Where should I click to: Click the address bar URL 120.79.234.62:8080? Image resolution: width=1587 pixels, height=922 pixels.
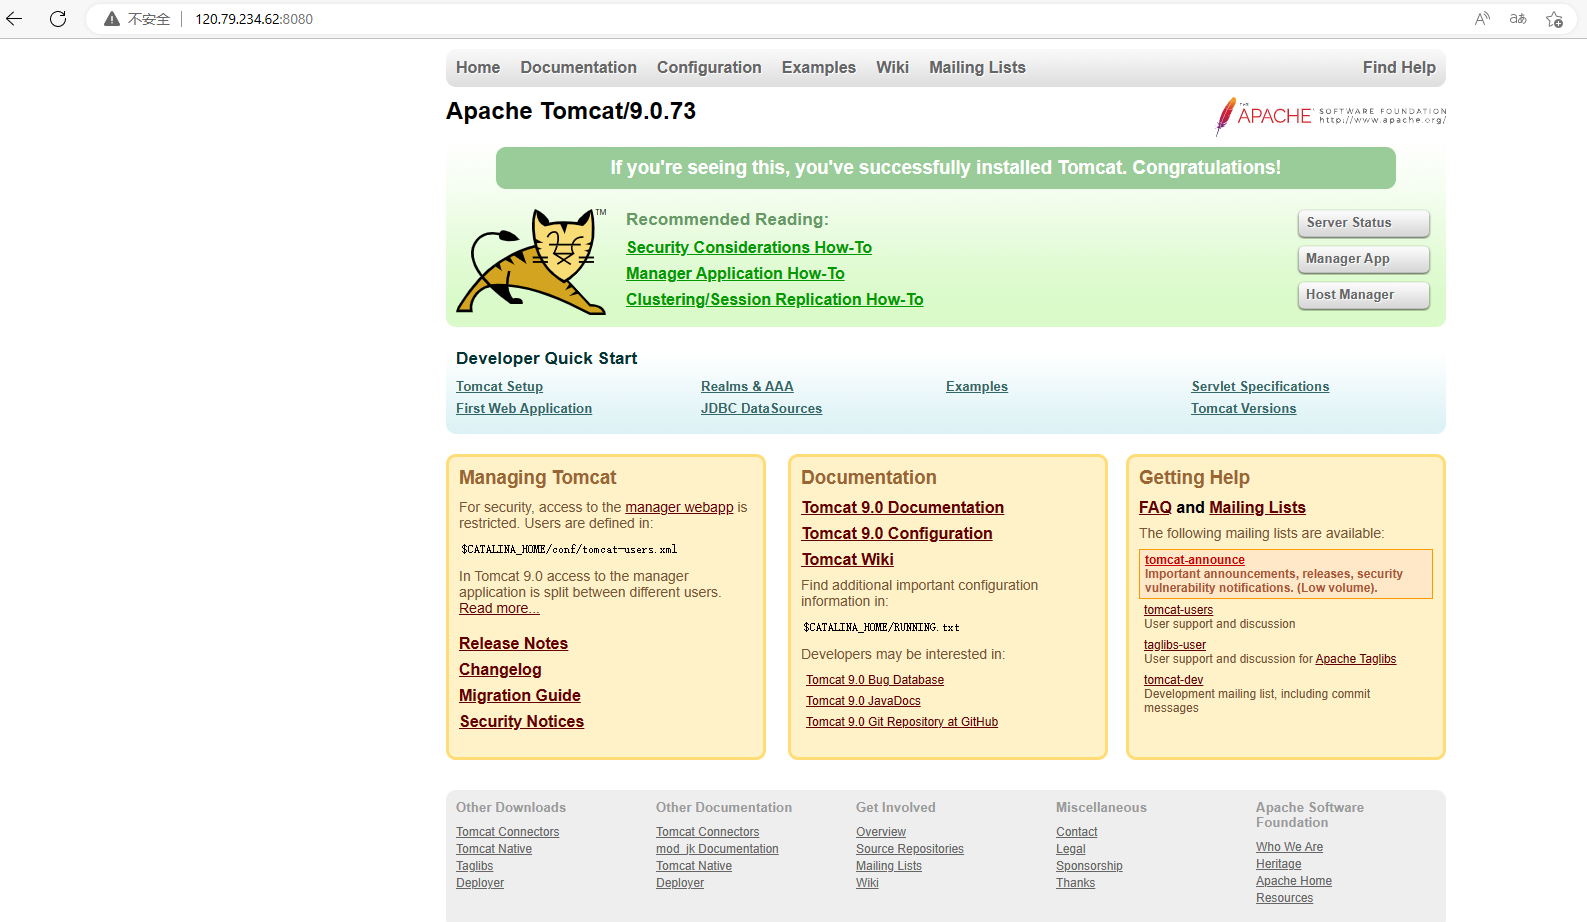[x=254, y=19]
